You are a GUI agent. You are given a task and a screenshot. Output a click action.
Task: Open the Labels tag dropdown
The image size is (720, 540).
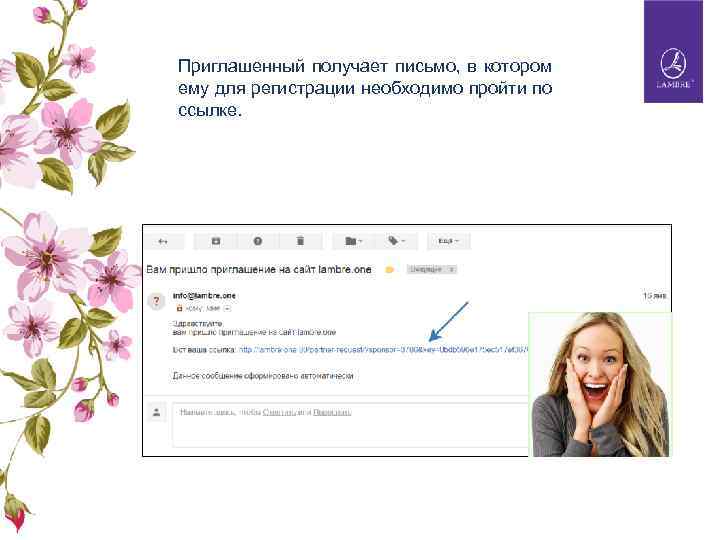click(x=396, y=241)
